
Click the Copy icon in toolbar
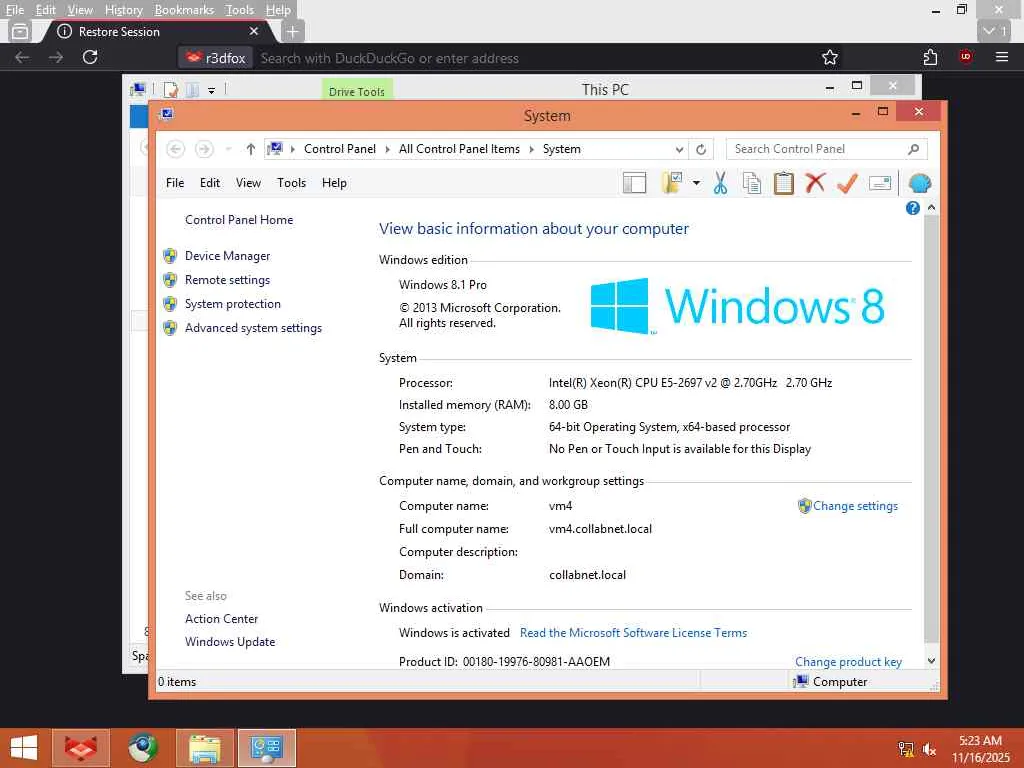pos(752,183)
